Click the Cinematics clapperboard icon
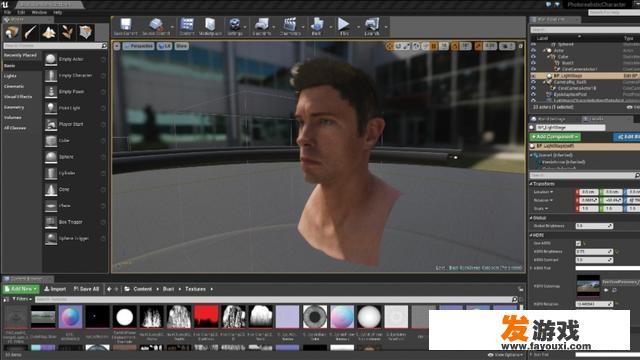This screenshot has width=640, height=360. (290, 24)
